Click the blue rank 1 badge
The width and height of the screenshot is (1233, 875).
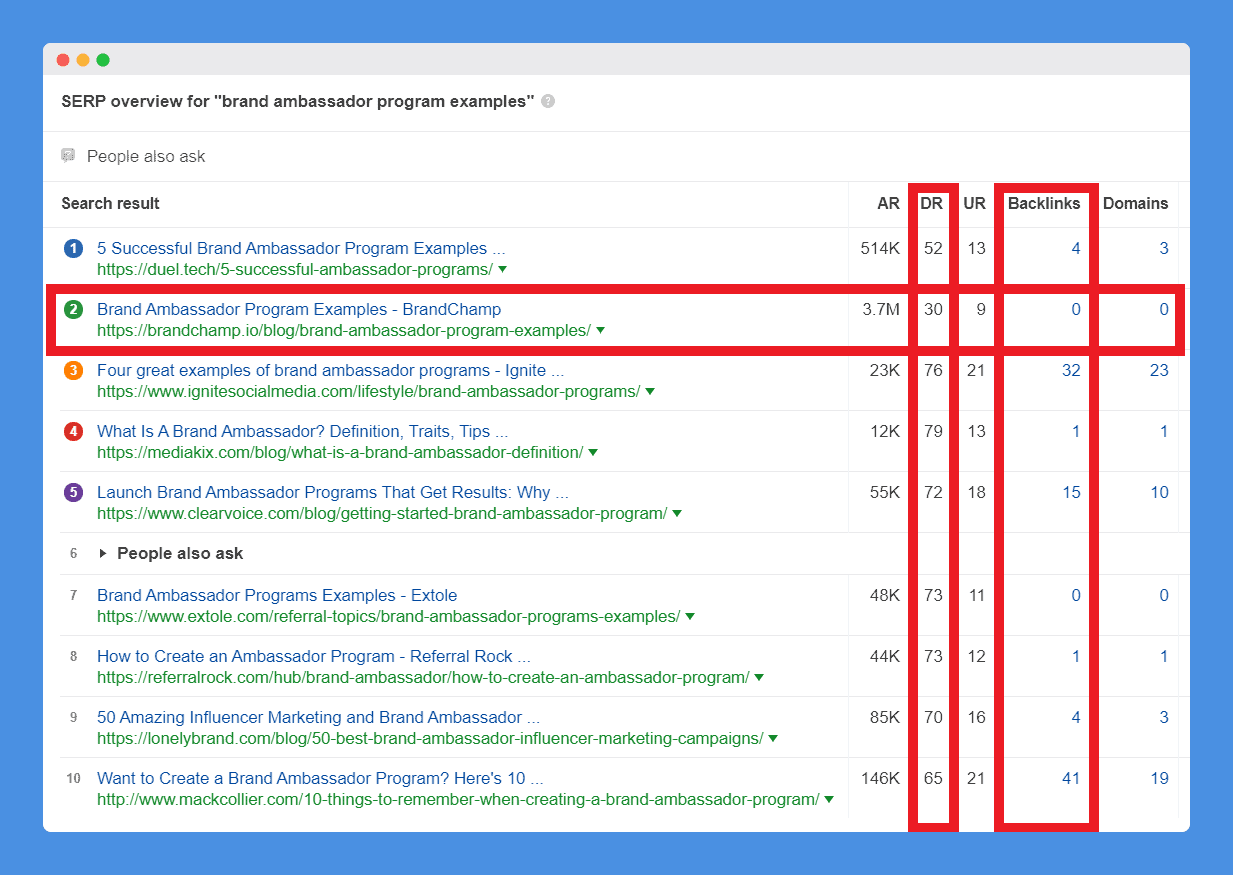click(73, 249)
